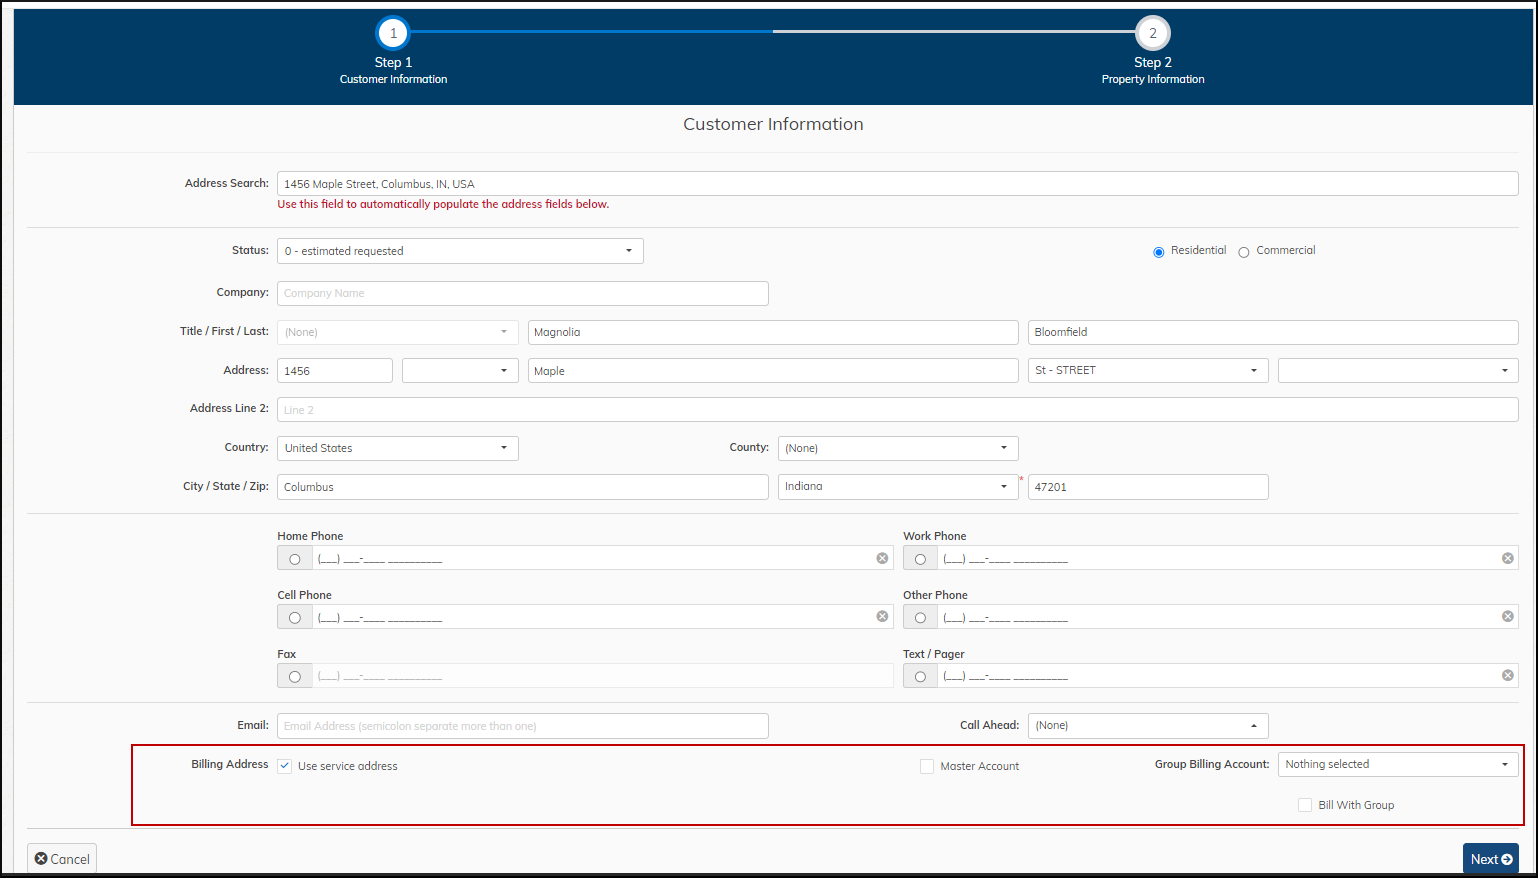
Task: Open the Status dropdown
Action: (x=460, y=251)
